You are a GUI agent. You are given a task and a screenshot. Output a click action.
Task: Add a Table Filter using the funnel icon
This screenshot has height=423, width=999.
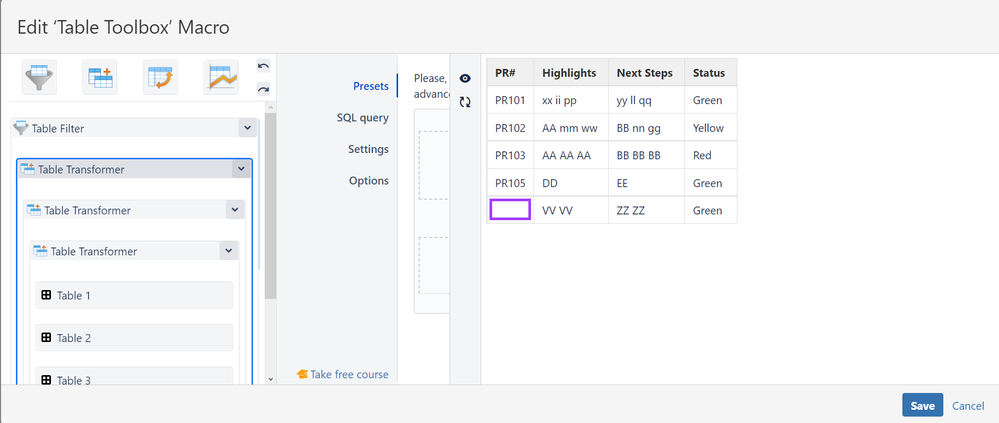(40, 77)
